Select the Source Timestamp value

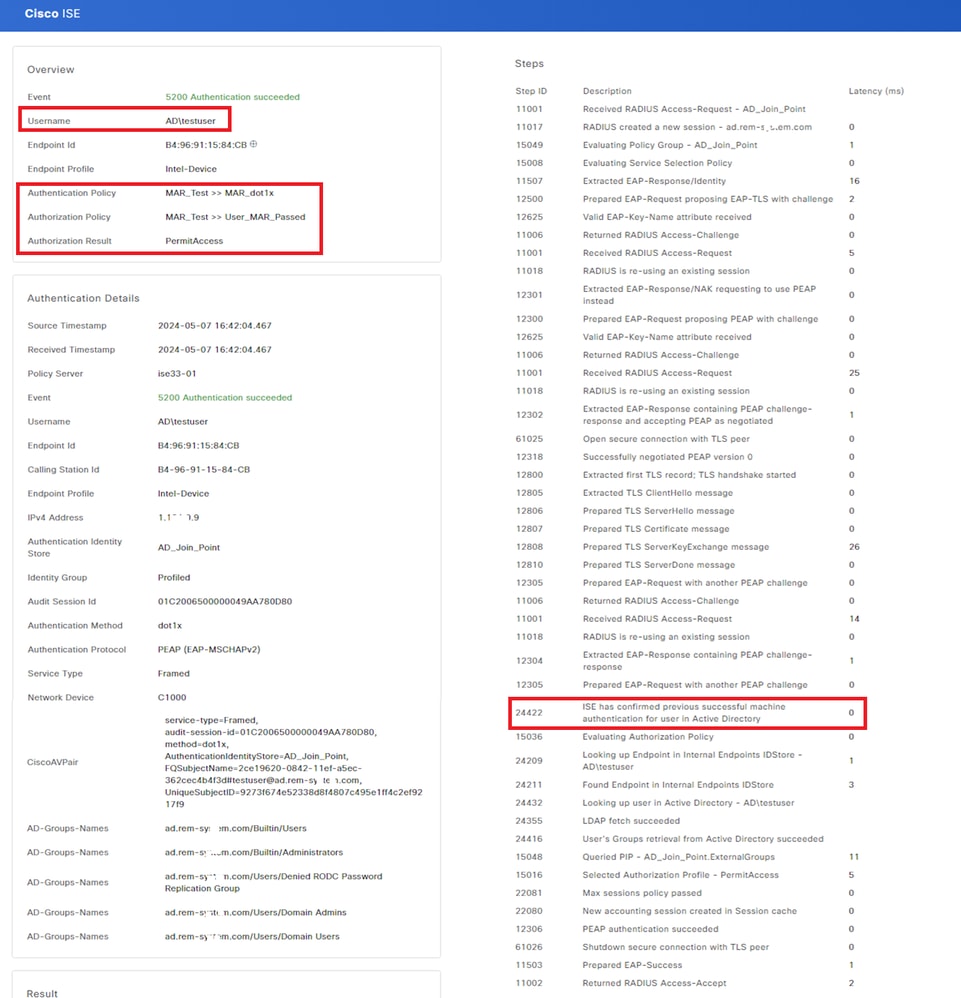(x=214, y=325)
